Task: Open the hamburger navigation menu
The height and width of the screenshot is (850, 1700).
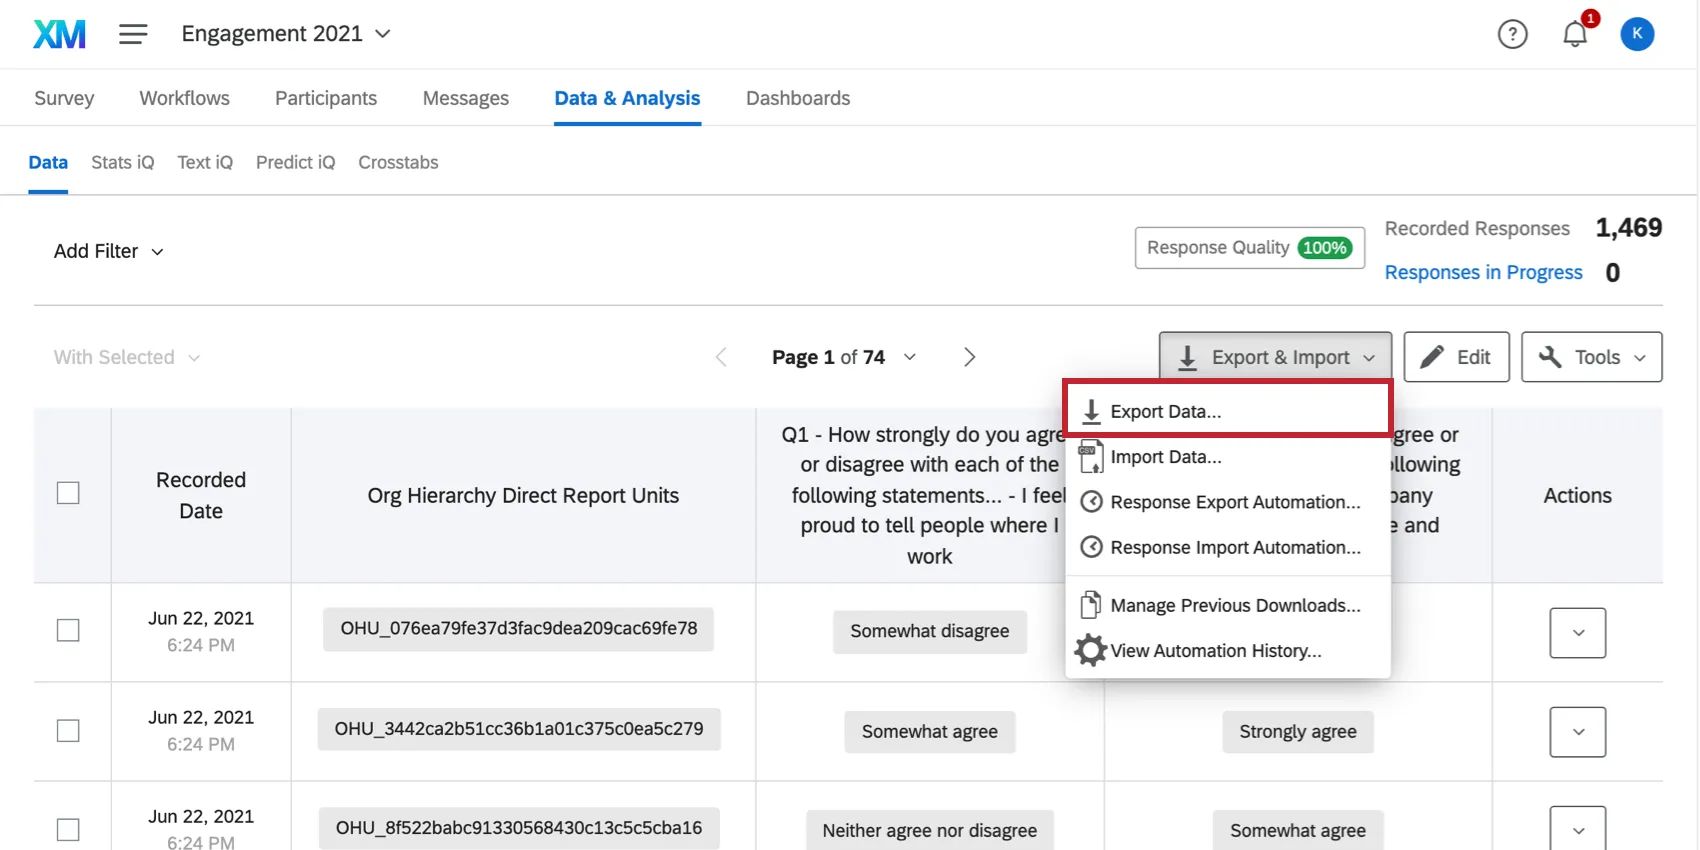Action: pos(133,34)
